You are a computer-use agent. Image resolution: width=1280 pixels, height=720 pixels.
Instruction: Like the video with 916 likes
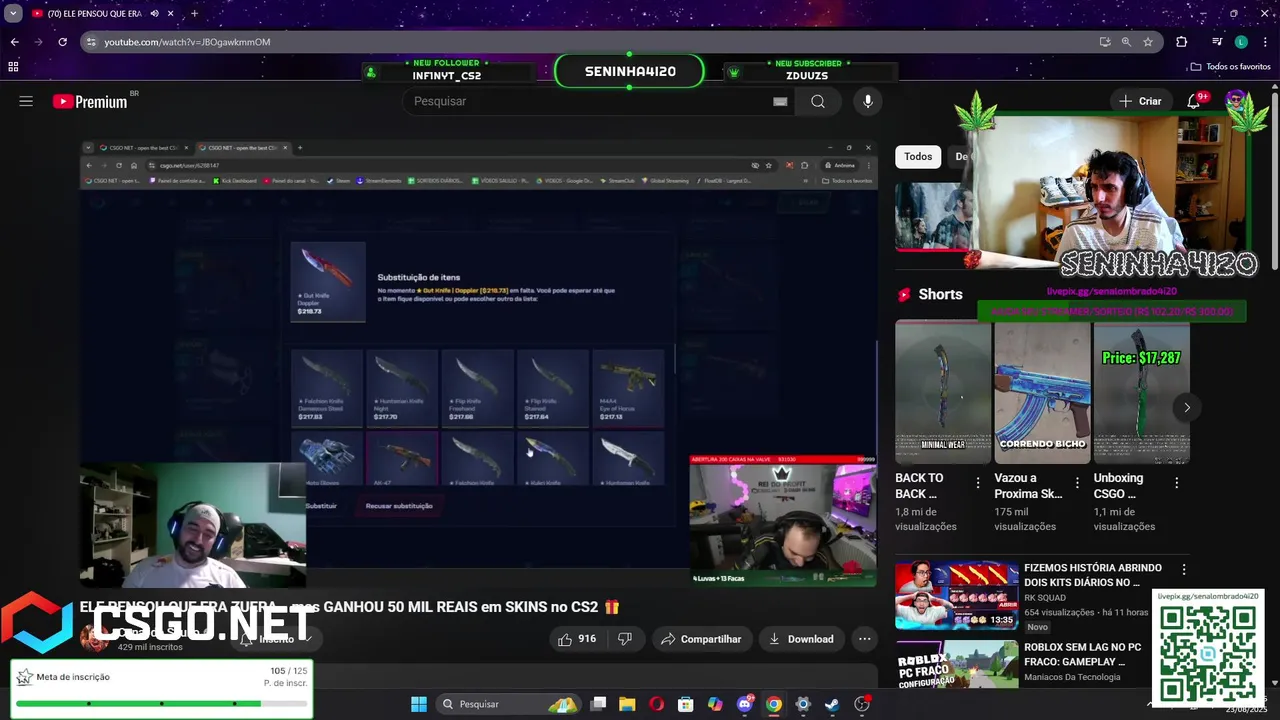click(x=577, y=639)
